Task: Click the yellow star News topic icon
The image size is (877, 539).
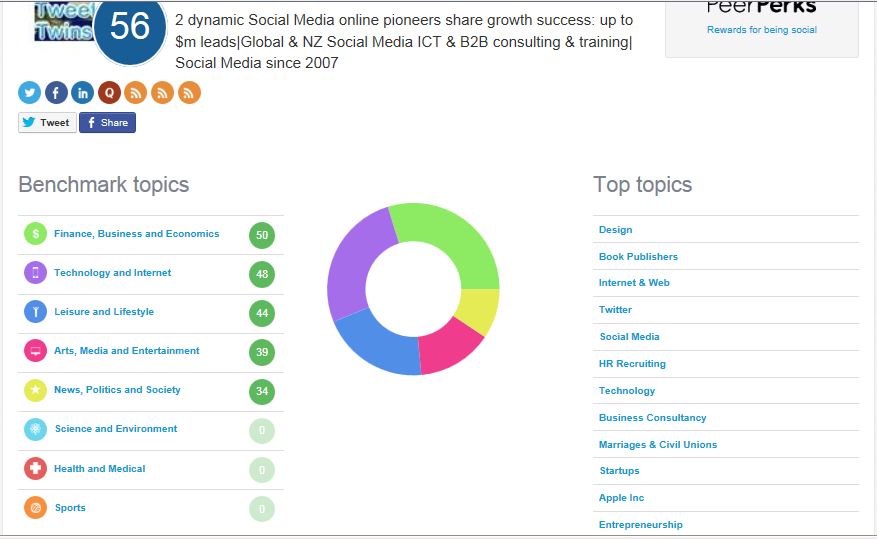Action: [35, 390]
